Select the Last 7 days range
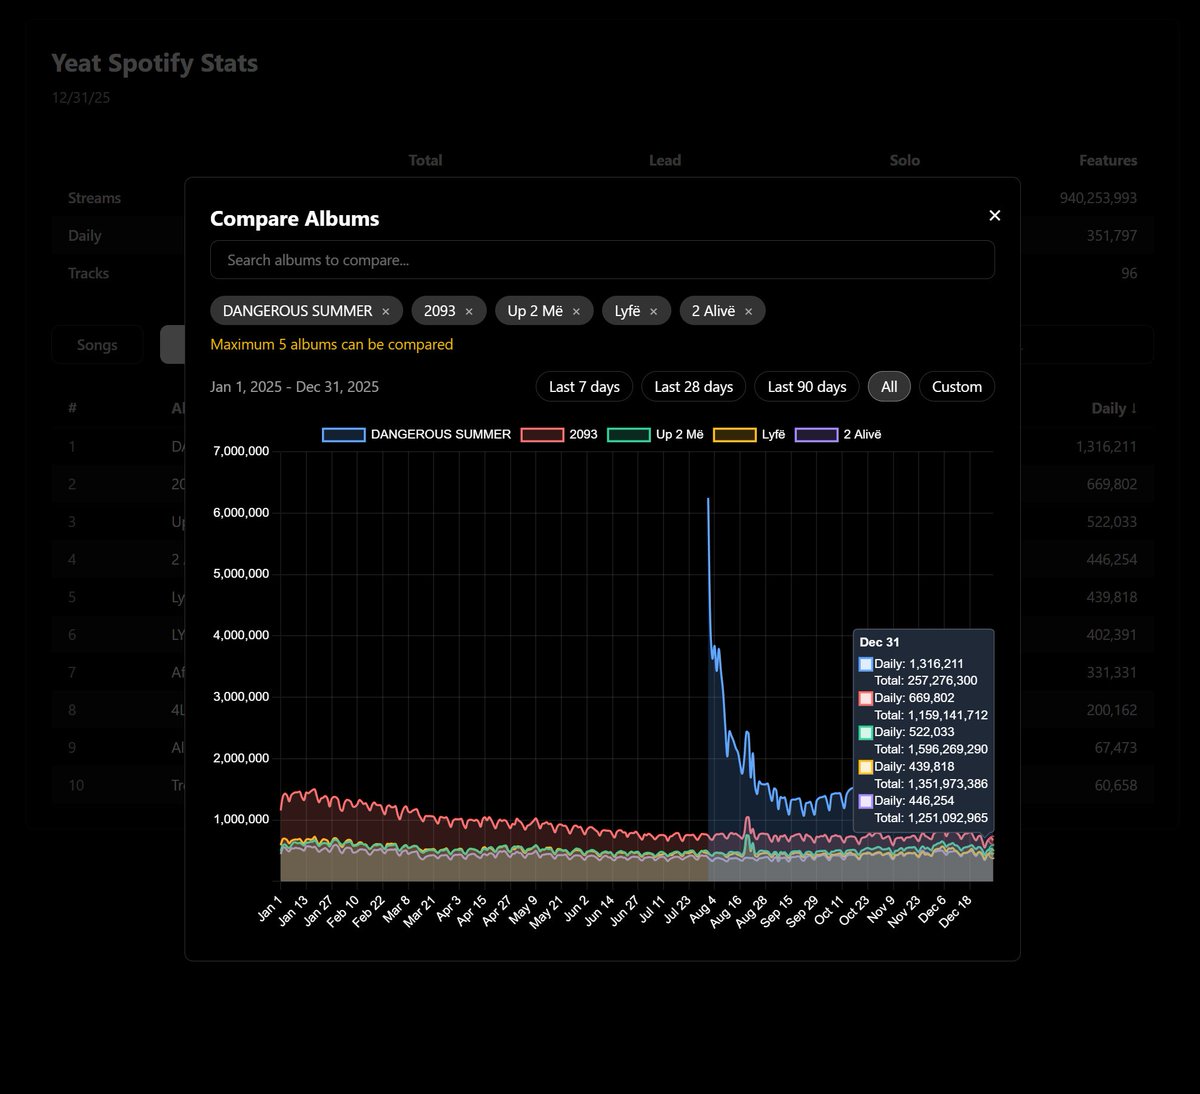The image size is (1200, 1094). click(584, 387)
